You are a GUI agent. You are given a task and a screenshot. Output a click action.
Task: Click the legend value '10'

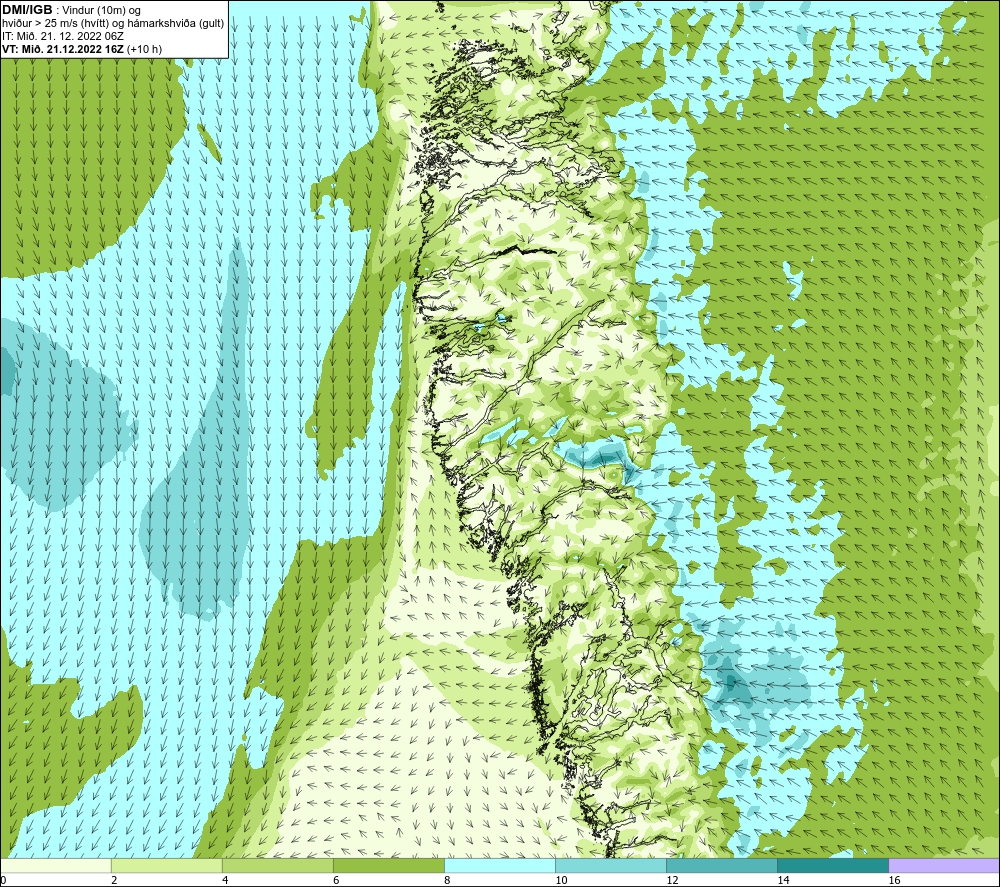pos(561,880)
